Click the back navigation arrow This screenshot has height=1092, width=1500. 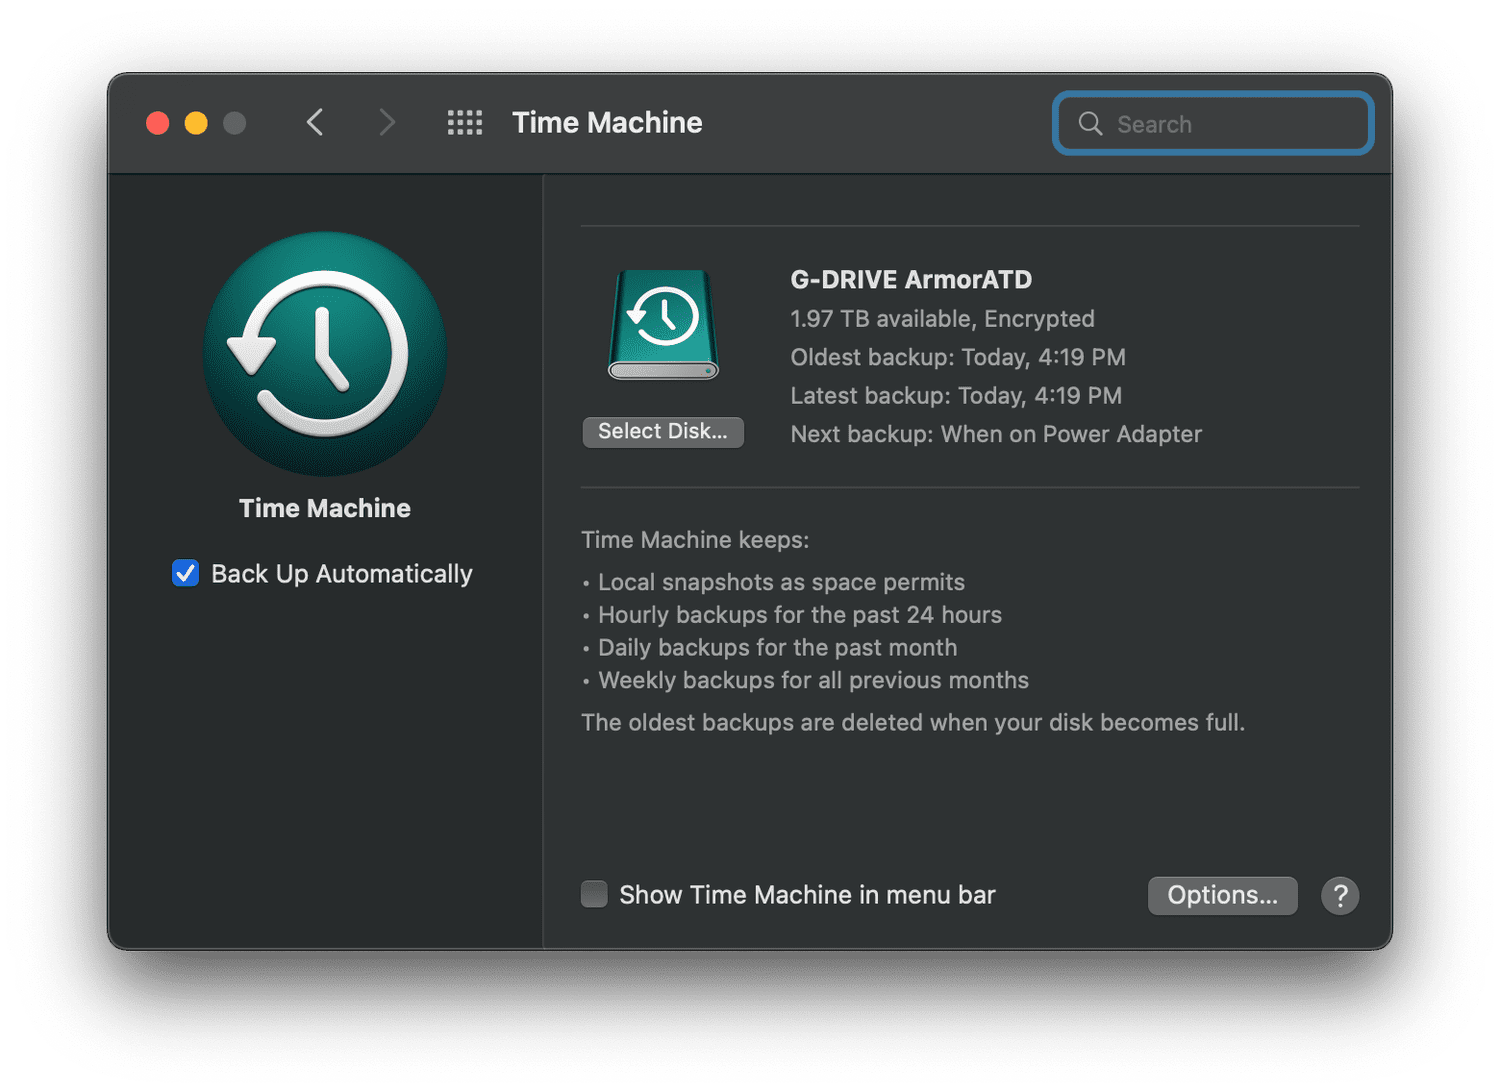coord(314,122)
